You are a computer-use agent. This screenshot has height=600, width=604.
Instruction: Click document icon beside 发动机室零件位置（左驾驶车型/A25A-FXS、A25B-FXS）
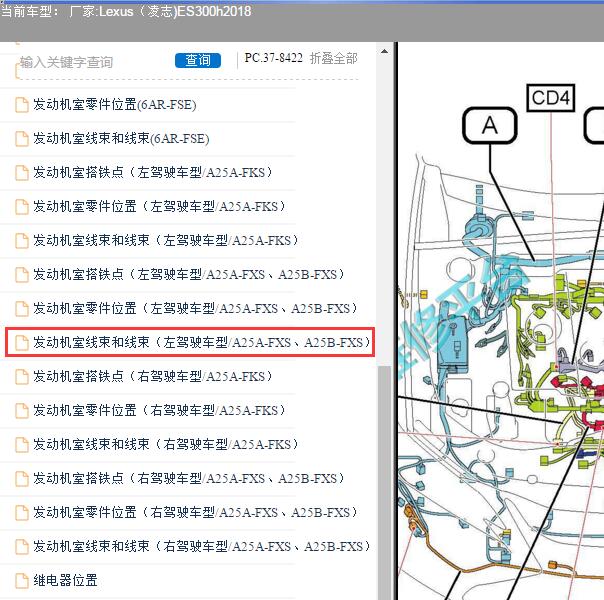(22, 308)
